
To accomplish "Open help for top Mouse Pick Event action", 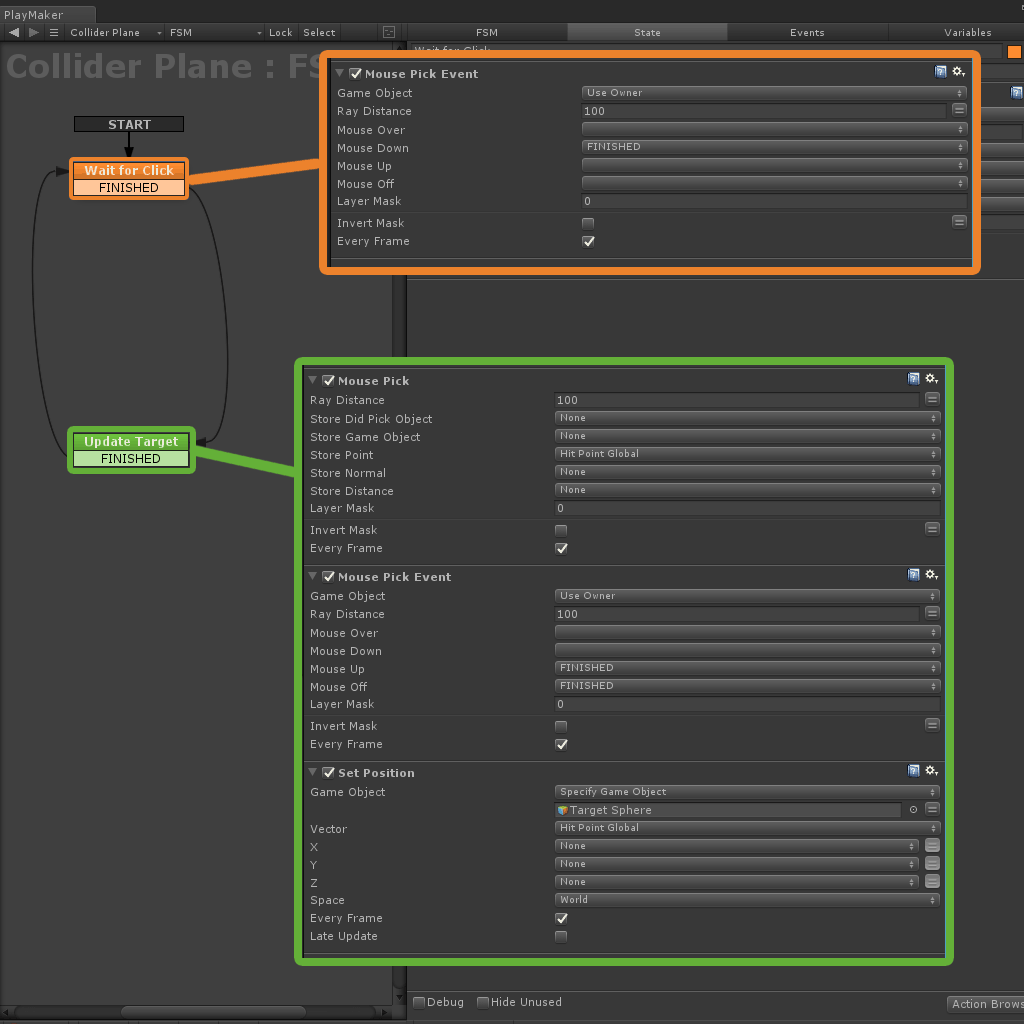I will (940, 72).
